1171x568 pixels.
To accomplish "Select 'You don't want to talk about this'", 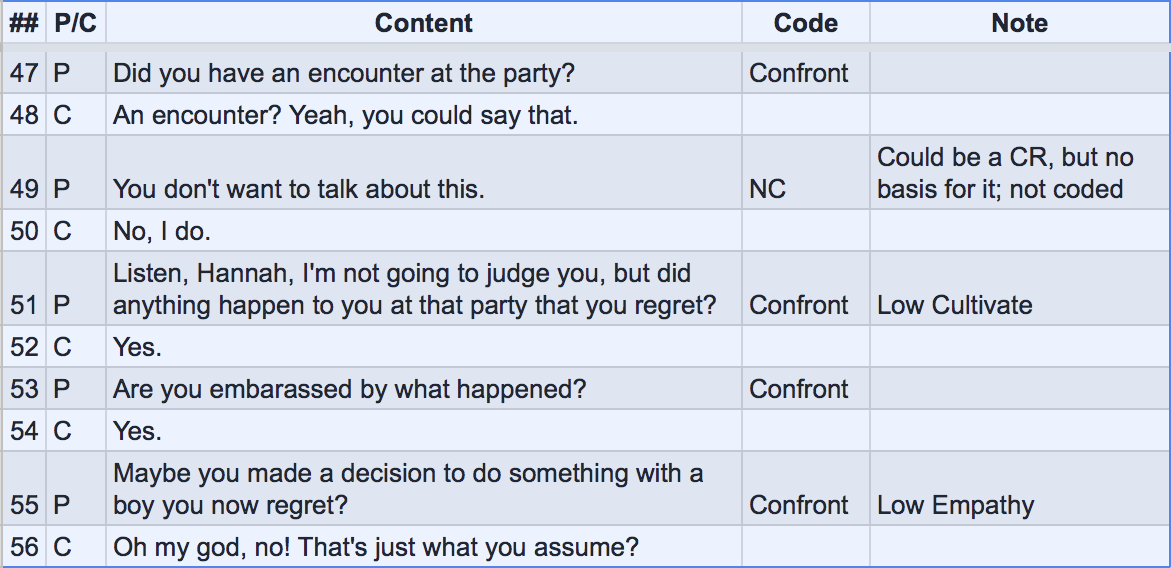I will tap(298, 189).
